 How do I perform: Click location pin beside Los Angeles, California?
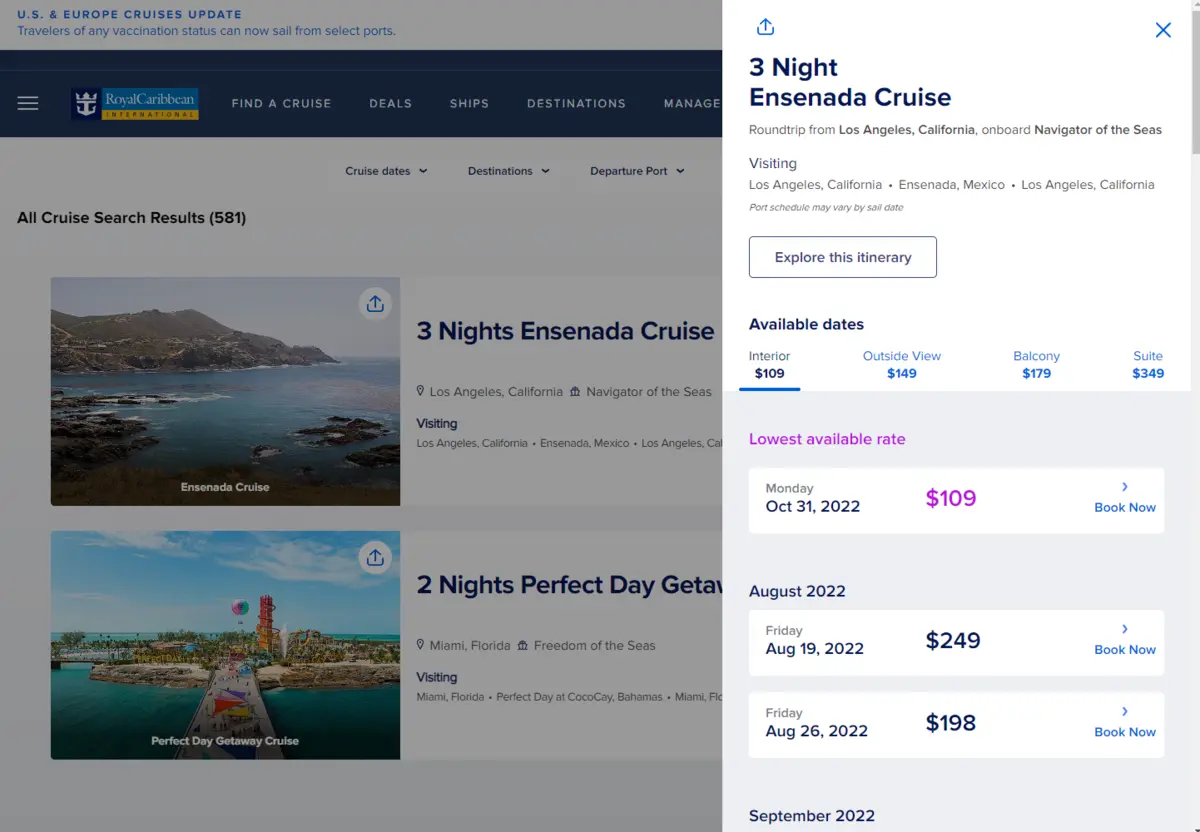(420, 392)
